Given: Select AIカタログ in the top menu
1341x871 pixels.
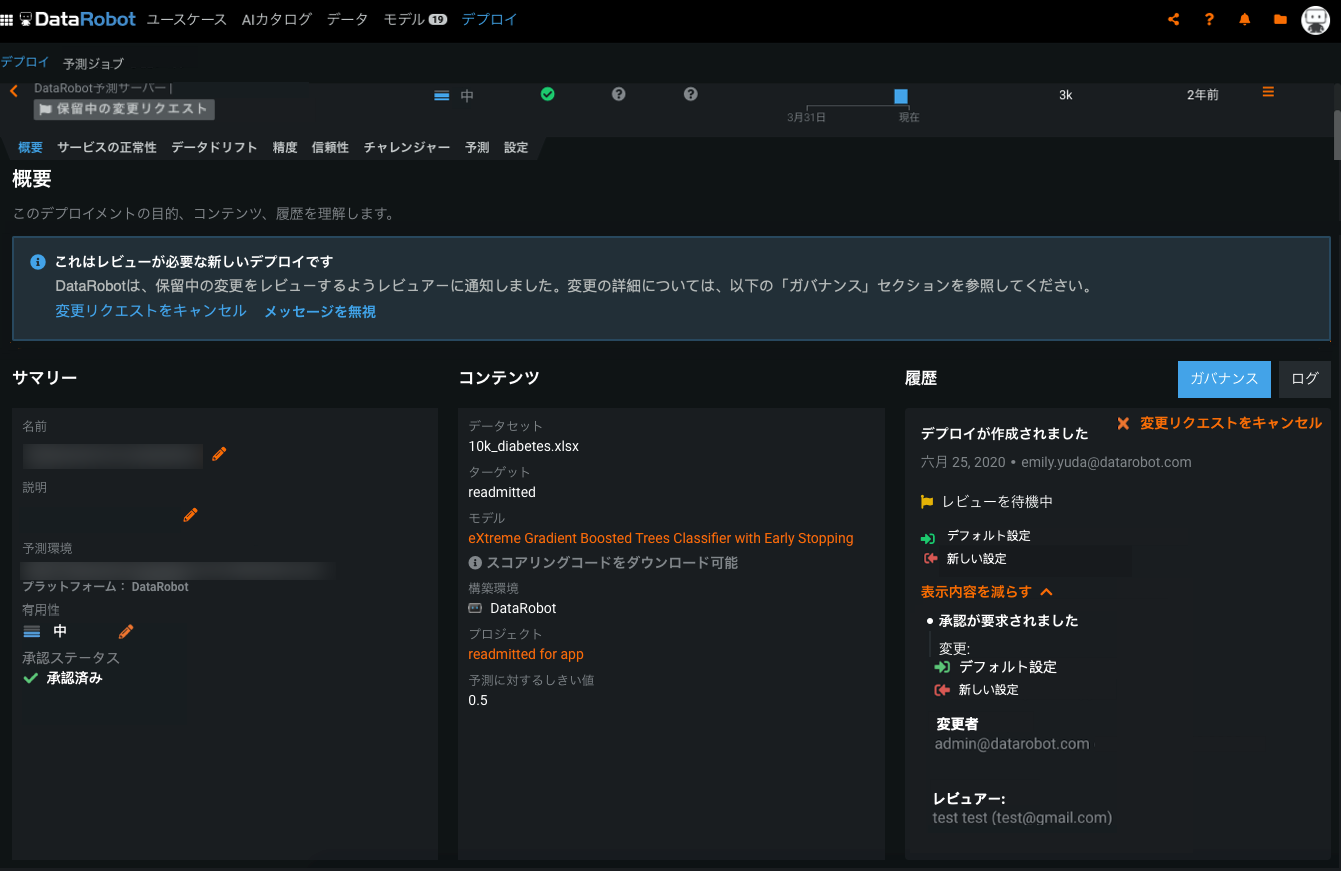Looking at the screenshot, I should tap(277, 19).
